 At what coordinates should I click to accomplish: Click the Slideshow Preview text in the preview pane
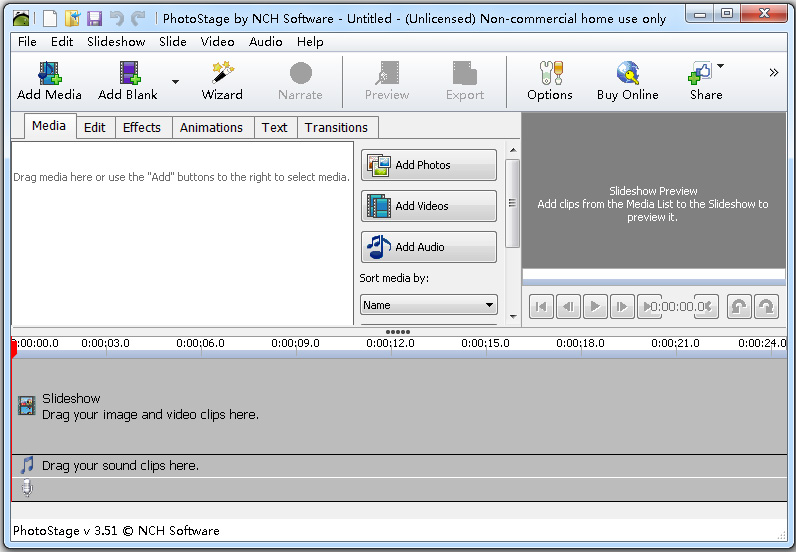tap(653, 191)
